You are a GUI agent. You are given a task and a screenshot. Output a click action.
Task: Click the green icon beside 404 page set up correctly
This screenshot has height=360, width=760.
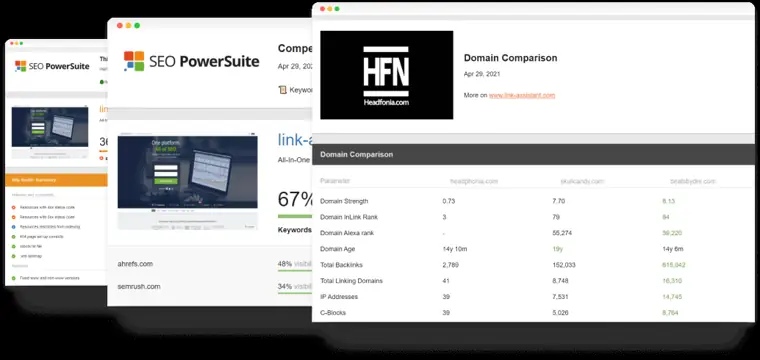click(x=14, y=236)
